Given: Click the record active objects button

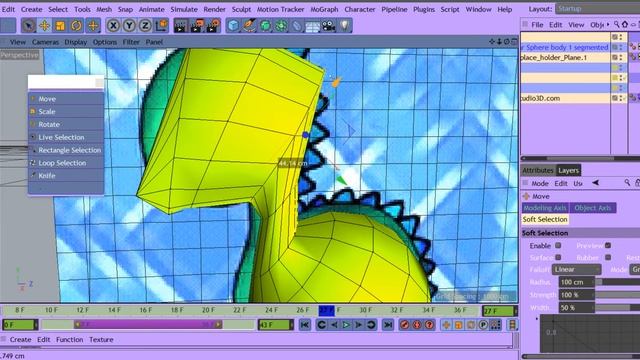Looking at the screenshot, I should tap(404, 325).
